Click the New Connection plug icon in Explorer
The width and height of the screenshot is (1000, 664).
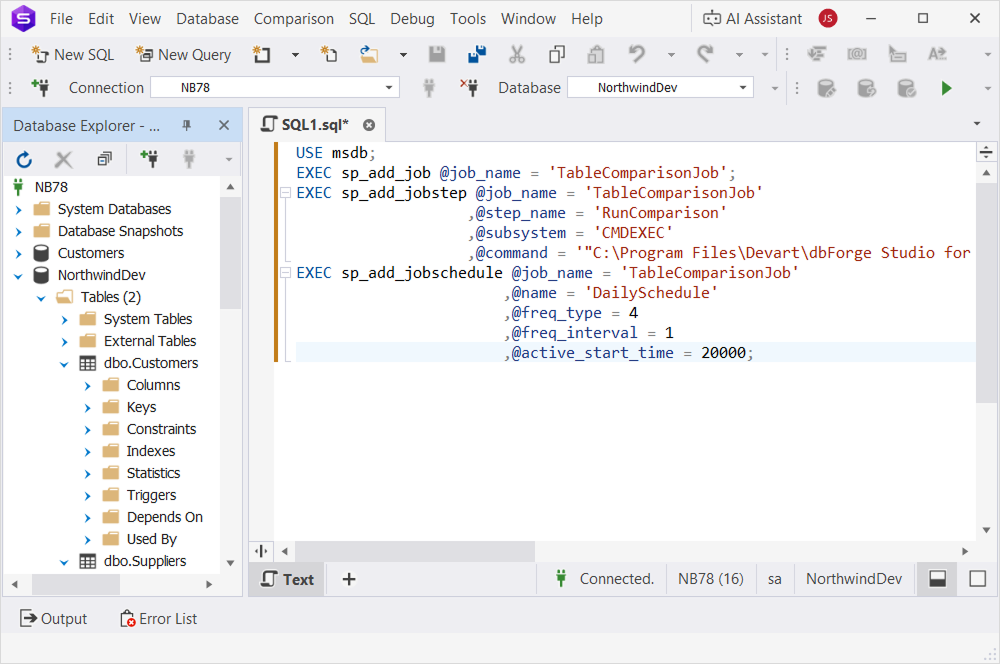click(149, 159)
